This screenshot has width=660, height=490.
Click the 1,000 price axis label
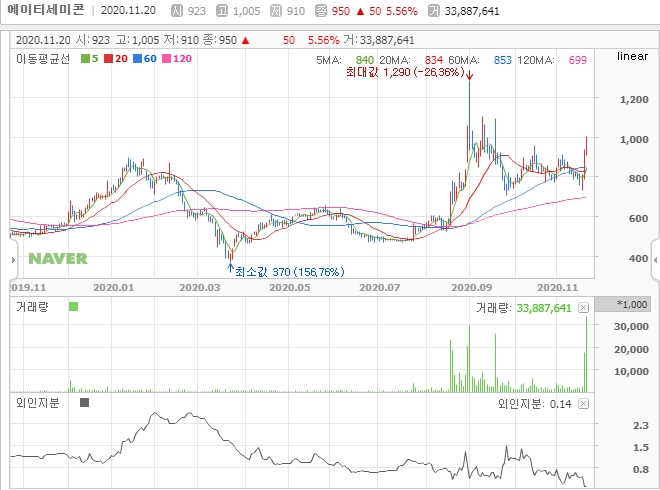coord(634,139)
